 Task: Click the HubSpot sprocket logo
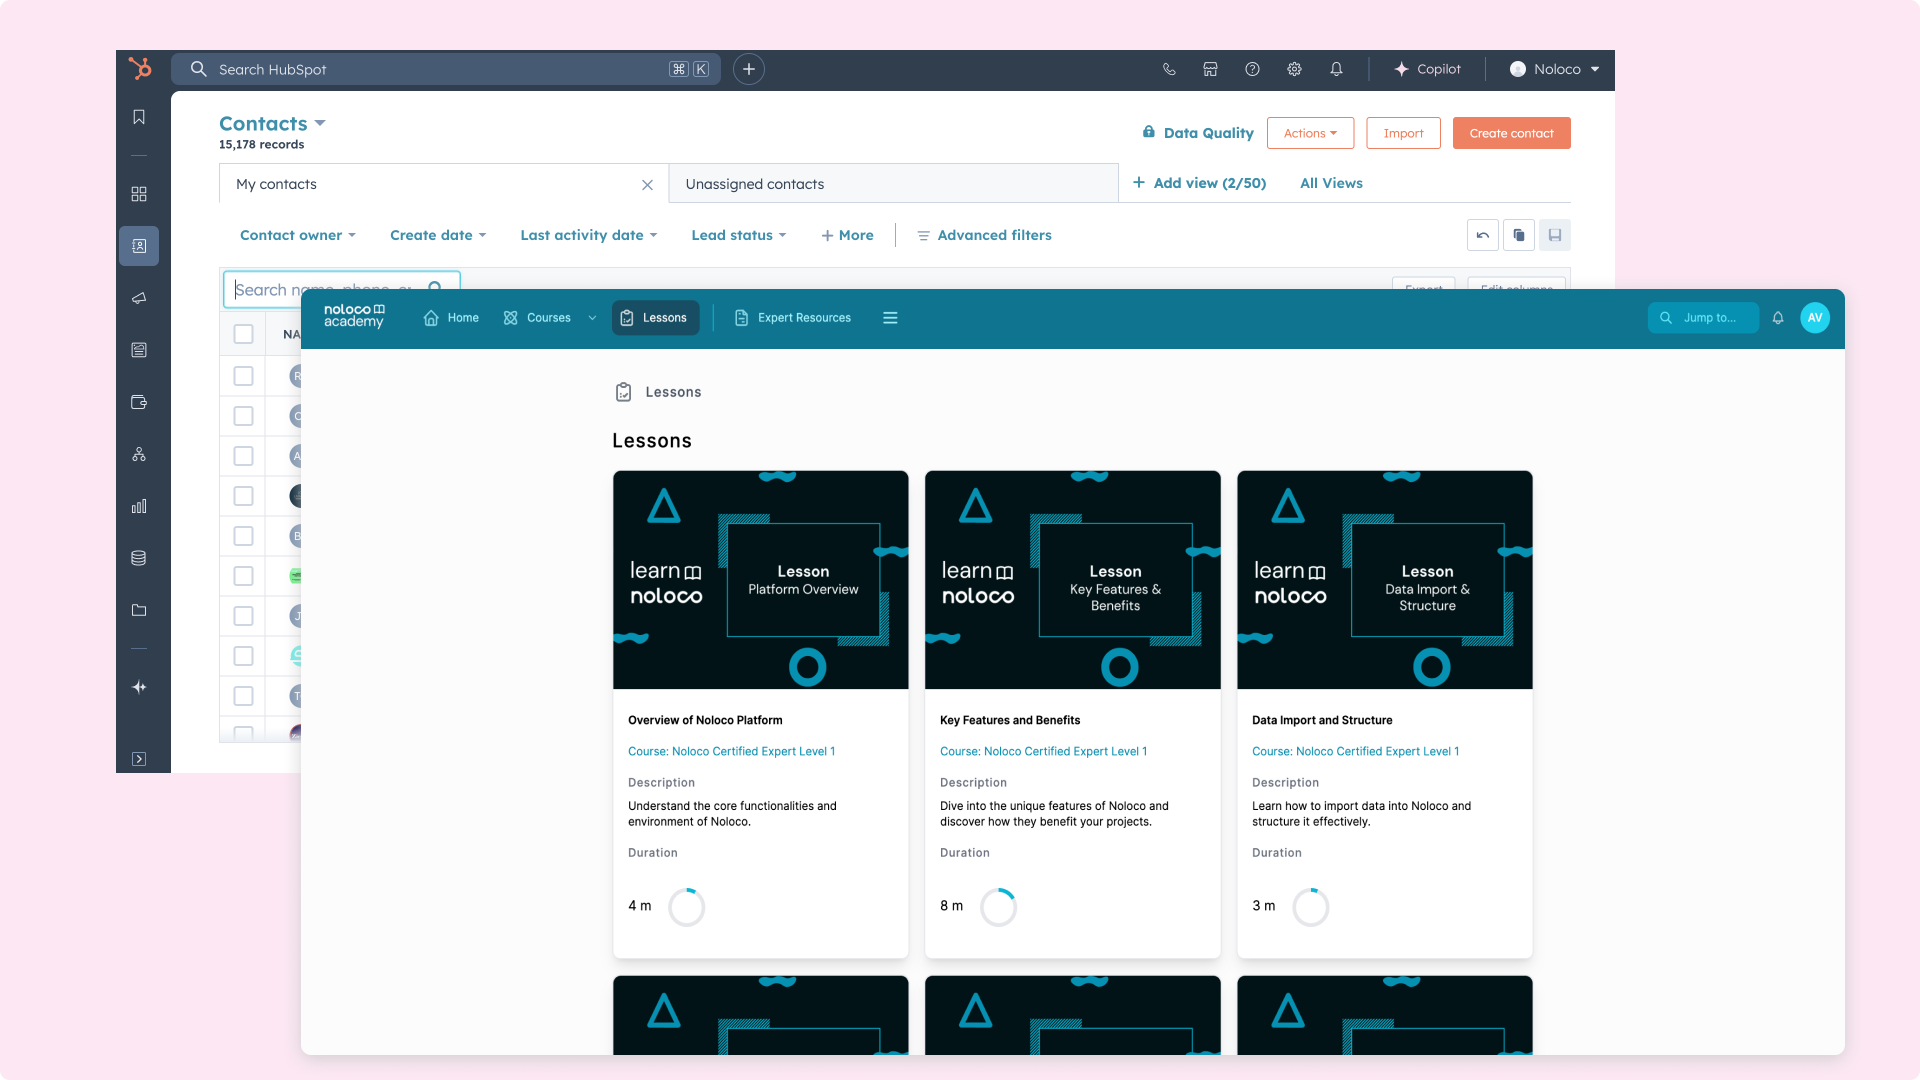[x=140, y=68]
